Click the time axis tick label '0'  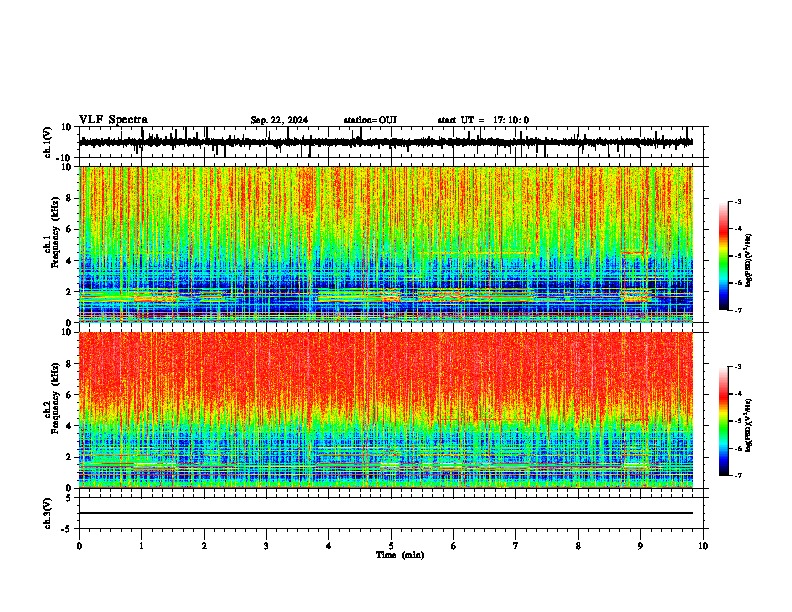click(79, 546)
